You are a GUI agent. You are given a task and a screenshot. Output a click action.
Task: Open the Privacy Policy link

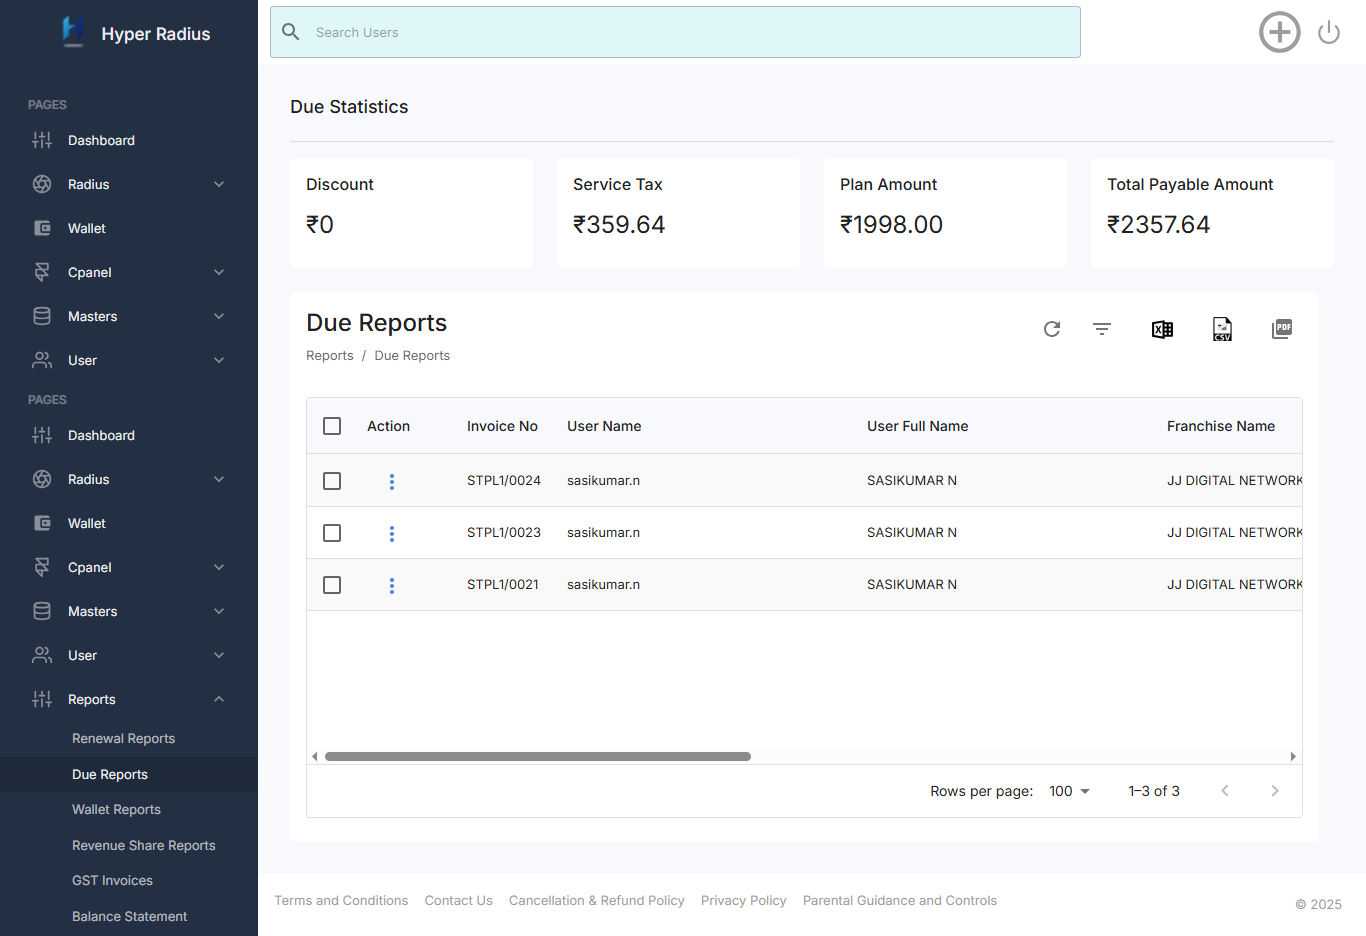(x=743, y=901)
